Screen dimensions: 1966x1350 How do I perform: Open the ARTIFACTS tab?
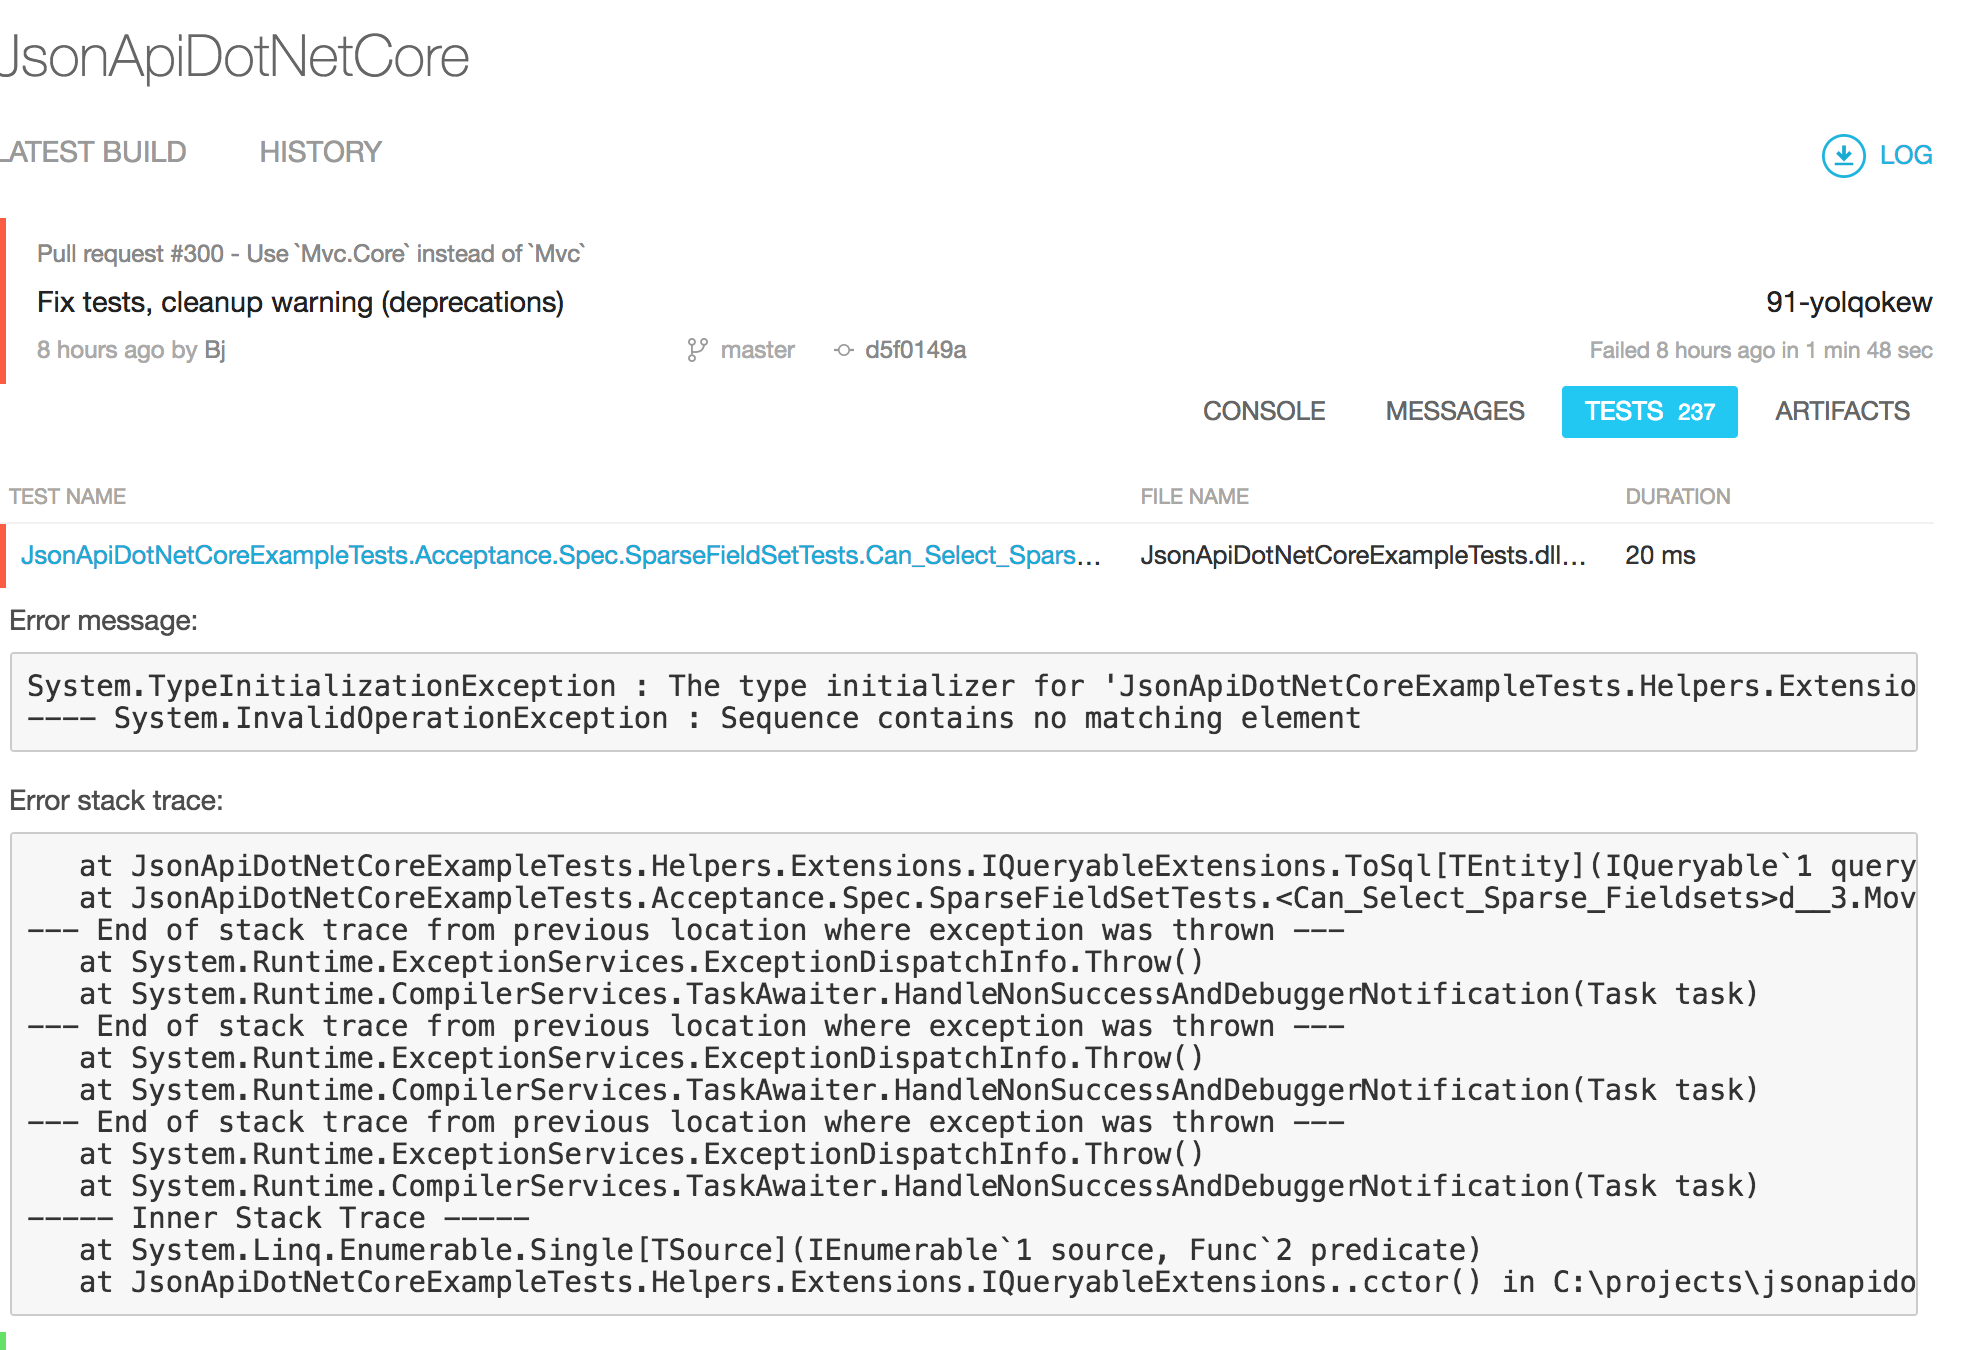pos(1842,411)
